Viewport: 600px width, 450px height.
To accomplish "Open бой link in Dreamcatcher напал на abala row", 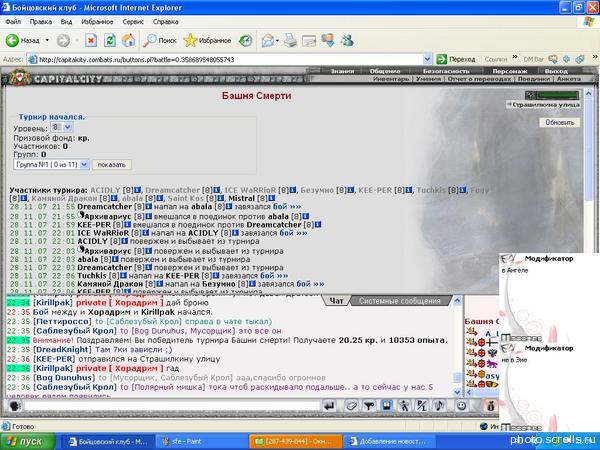I will coord(287,207).
